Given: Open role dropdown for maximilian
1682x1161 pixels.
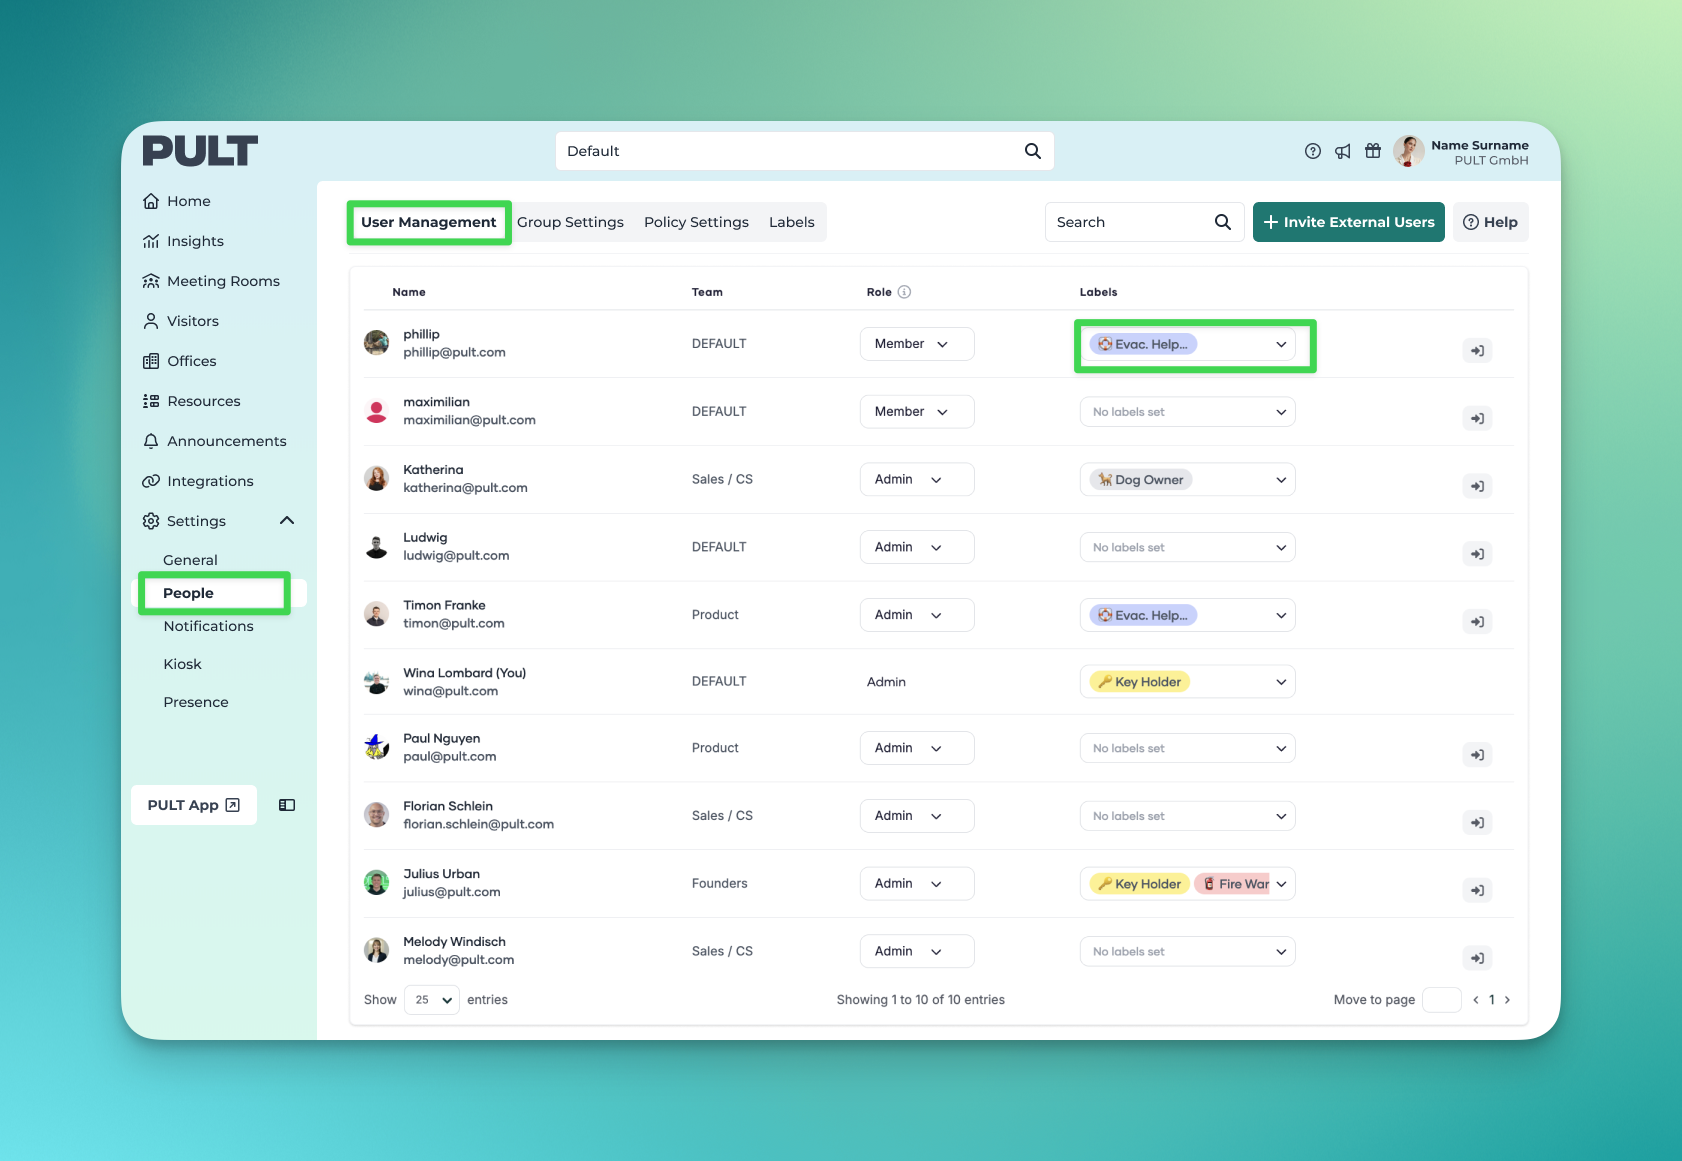Looking at the screenshot, I should click(x=916, y=412).
